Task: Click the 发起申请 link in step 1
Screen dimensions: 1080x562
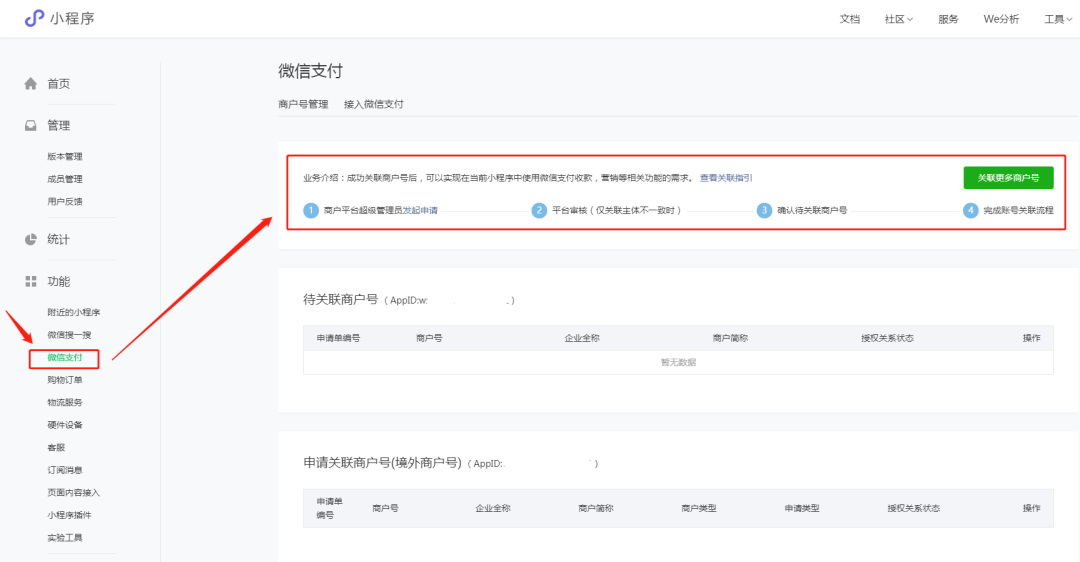Action: [420, 210]
